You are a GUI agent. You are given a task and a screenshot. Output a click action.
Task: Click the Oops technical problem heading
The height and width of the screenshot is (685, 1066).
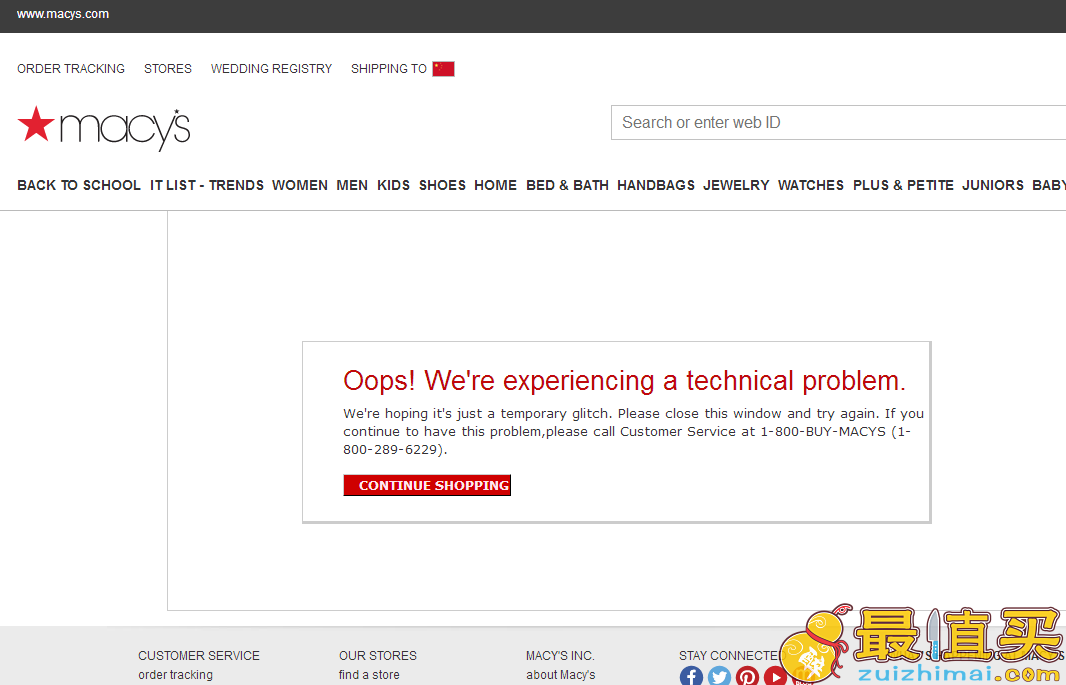[625, 381]
